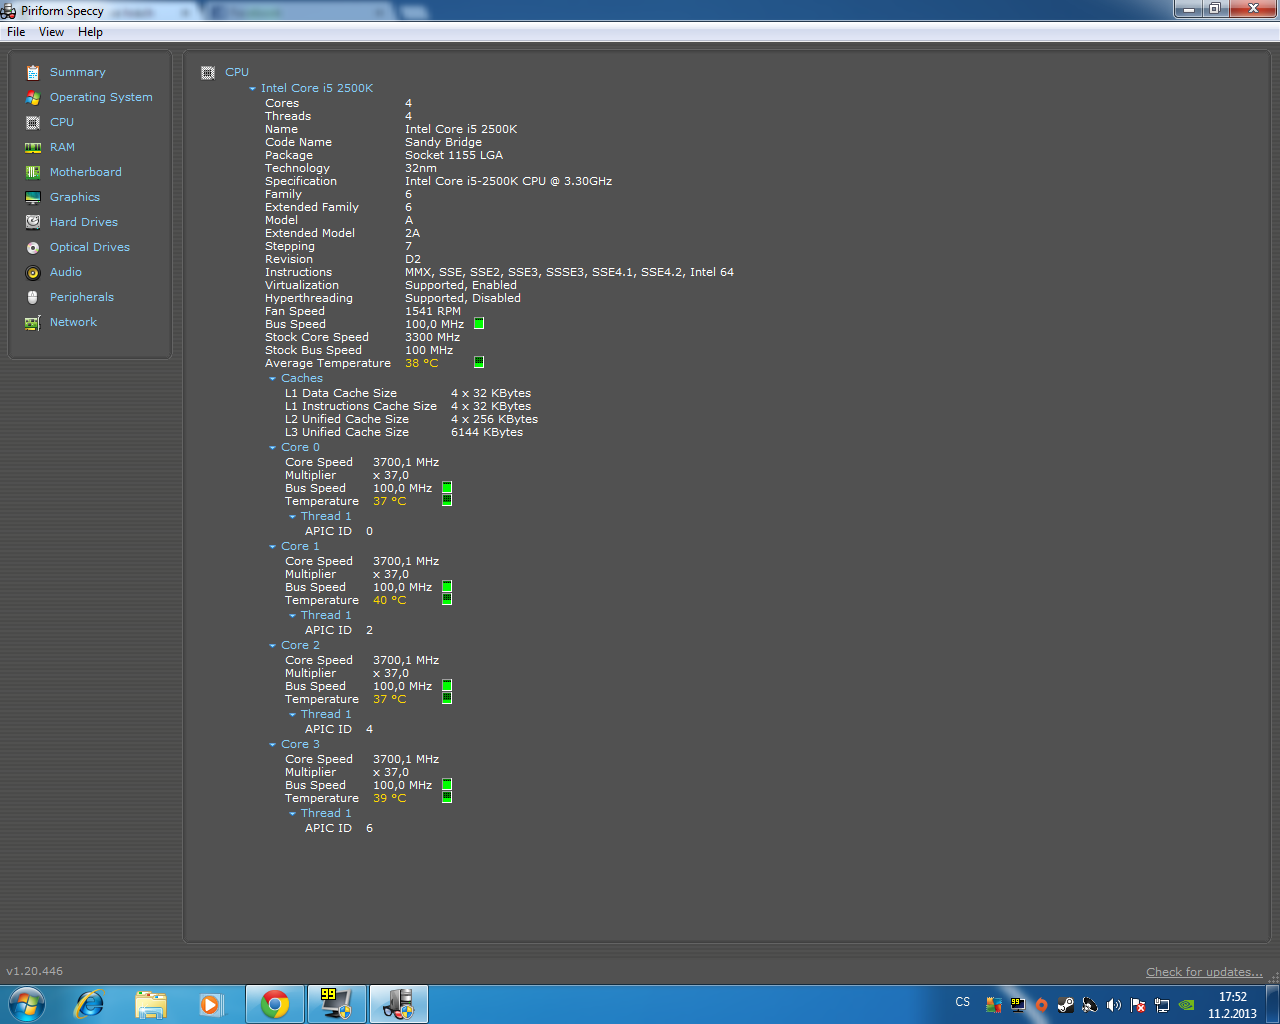Click the Show desktop strip
The image size is (1280, 1024).
click(1272, 1004)
